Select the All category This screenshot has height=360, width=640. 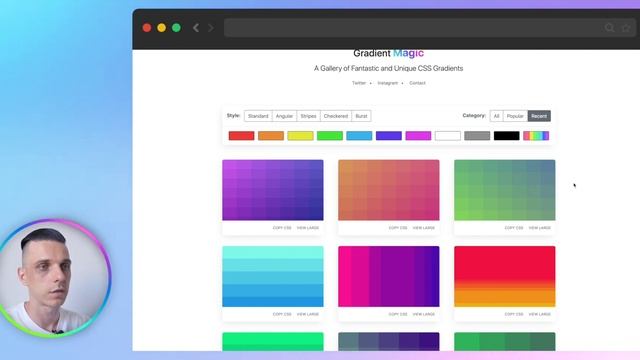(496, 116)
